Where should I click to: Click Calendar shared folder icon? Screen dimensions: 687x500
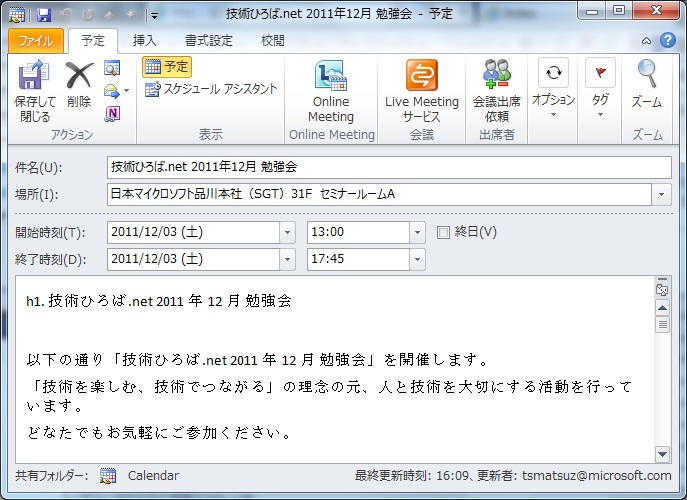coord(108,475)
